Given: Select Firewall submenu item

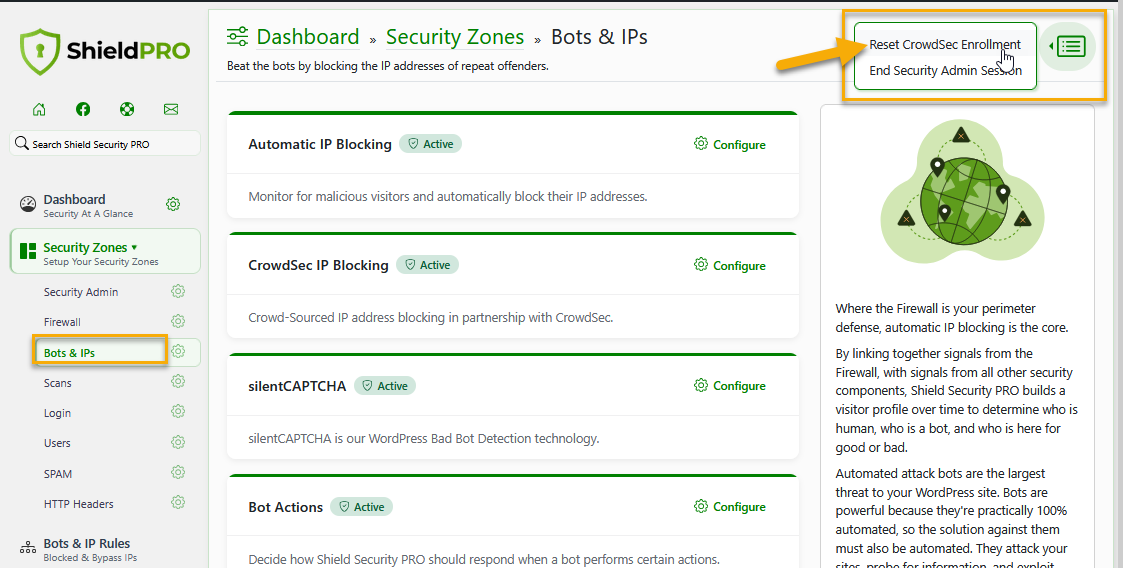Looking at the screenshot, I should click(x=62, y=322).
